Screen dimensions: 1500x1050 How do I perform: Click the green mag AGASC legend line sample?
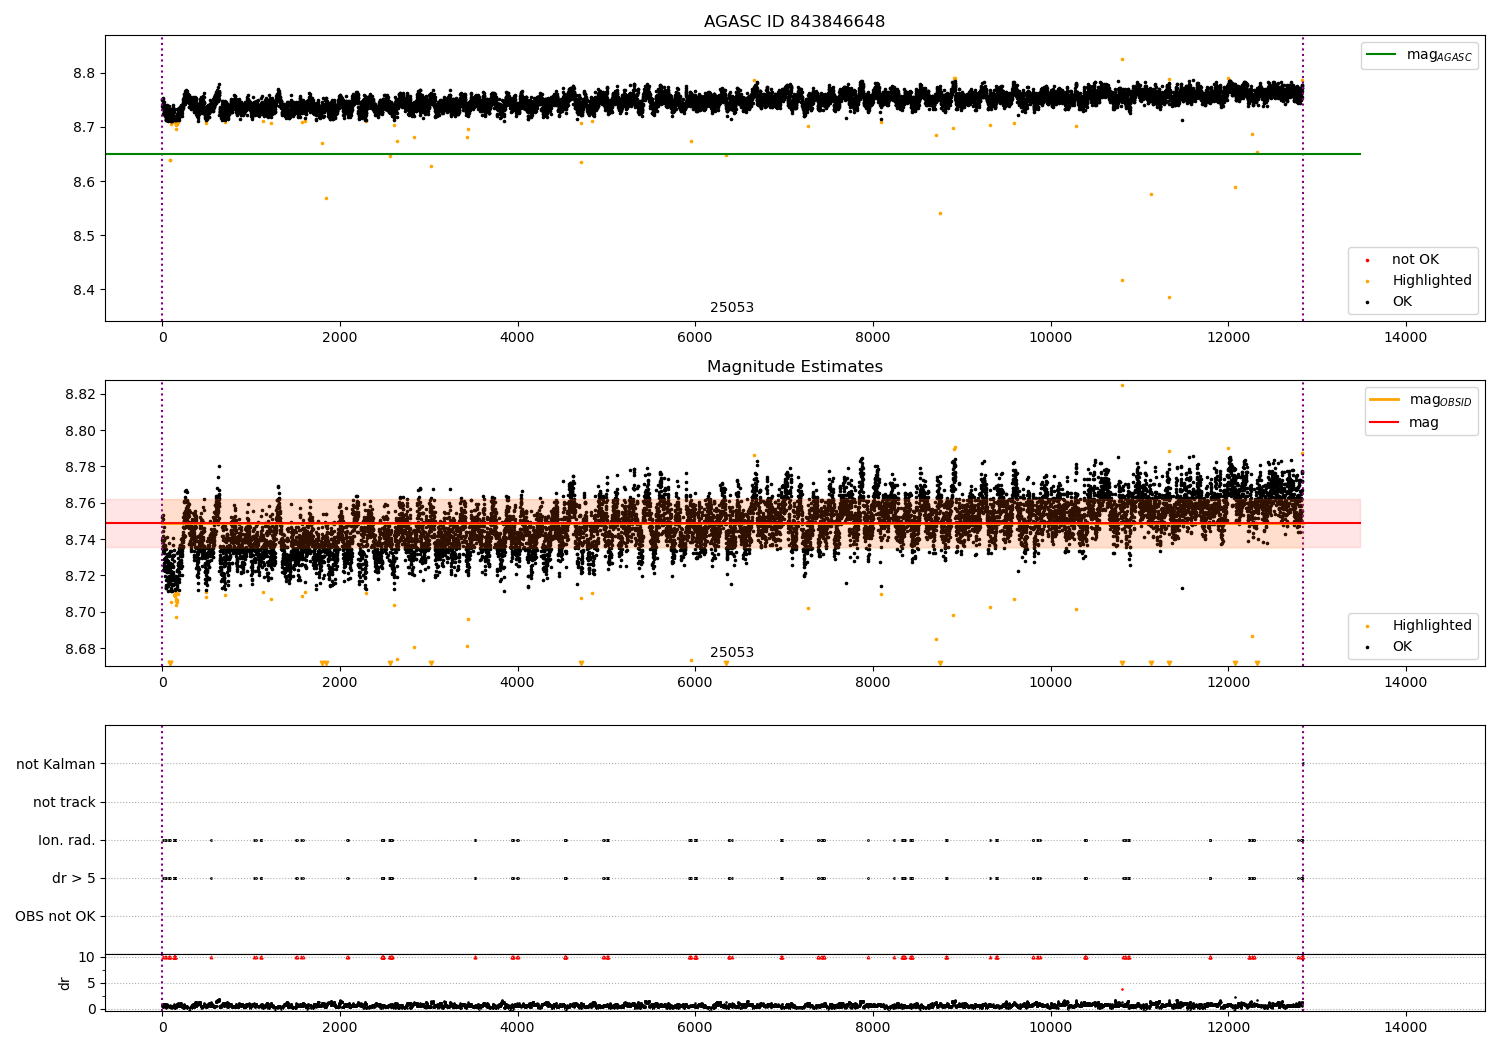pos(1382,55)
